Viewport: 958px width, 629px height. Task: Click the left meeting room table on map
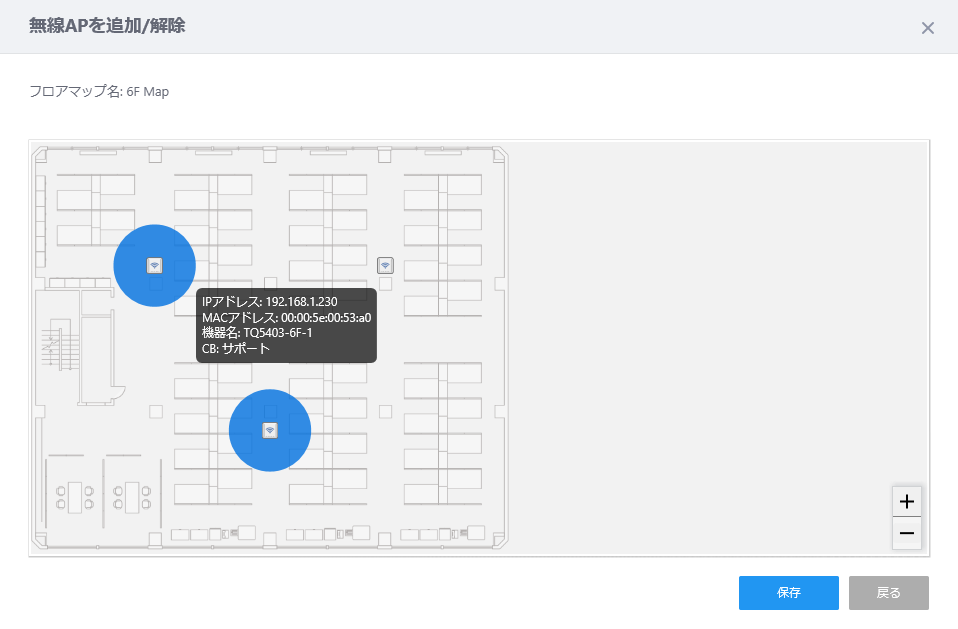click(75, 497)
